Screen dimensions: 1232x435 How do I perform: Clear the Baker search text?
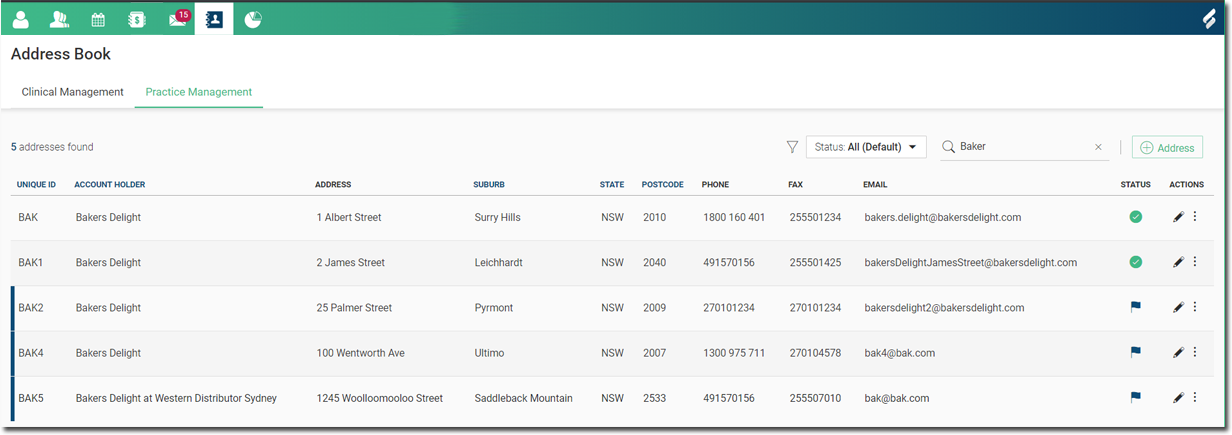(x=1098, y=147)
